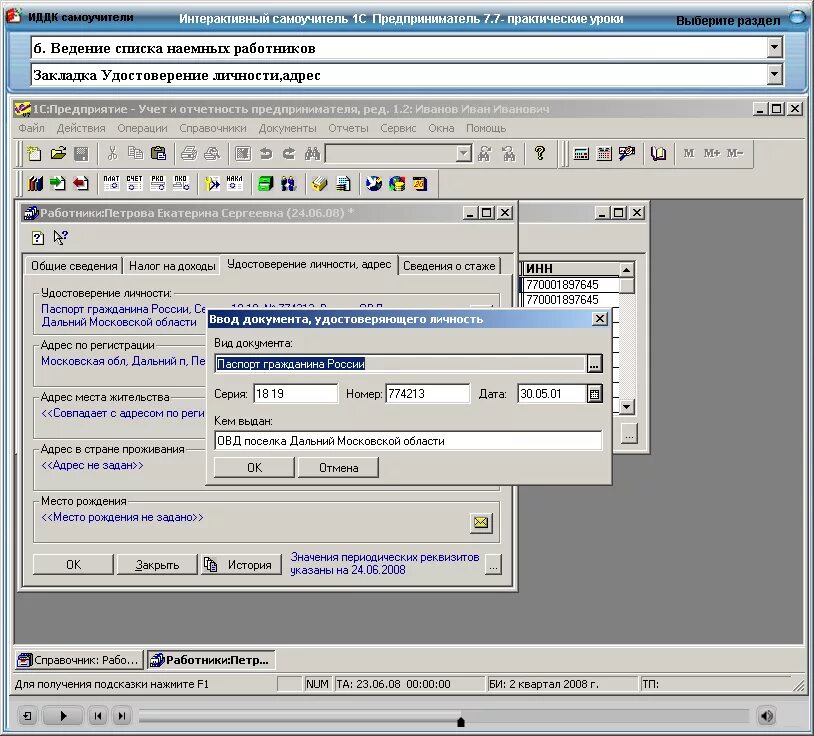The image size is (814, 736).
Task: Open the Файл menu
Action: click(31, 128)
